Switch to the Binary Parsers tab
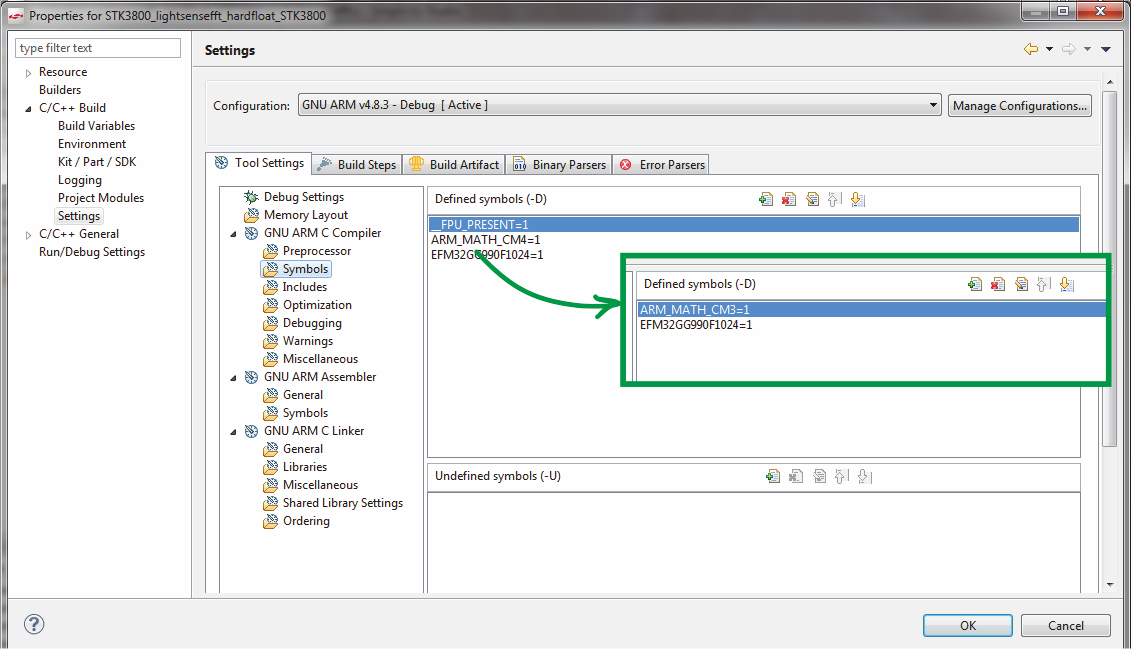This screenshot has width=1131, height=649. pos(559,164)
